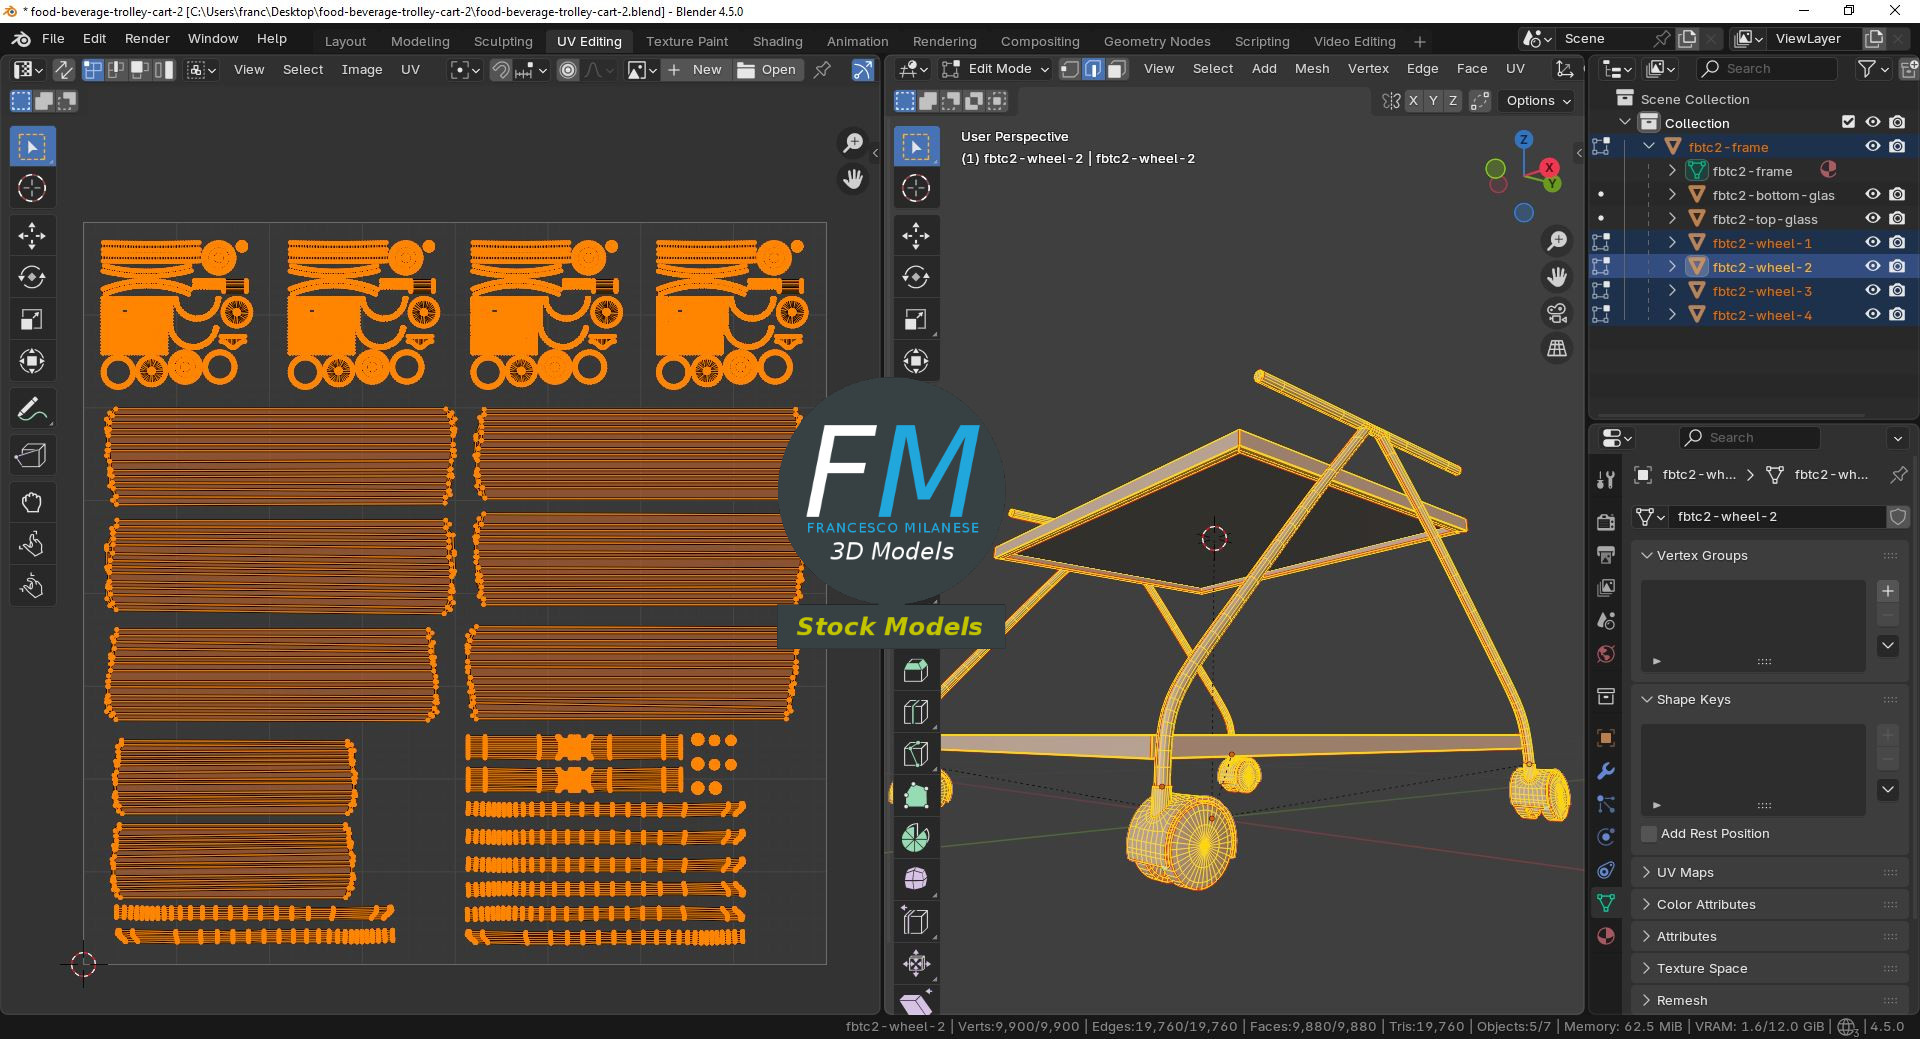This screenshot has height=1039, width=1920.
Task: Open the Render menu
Action: (147, 39)
